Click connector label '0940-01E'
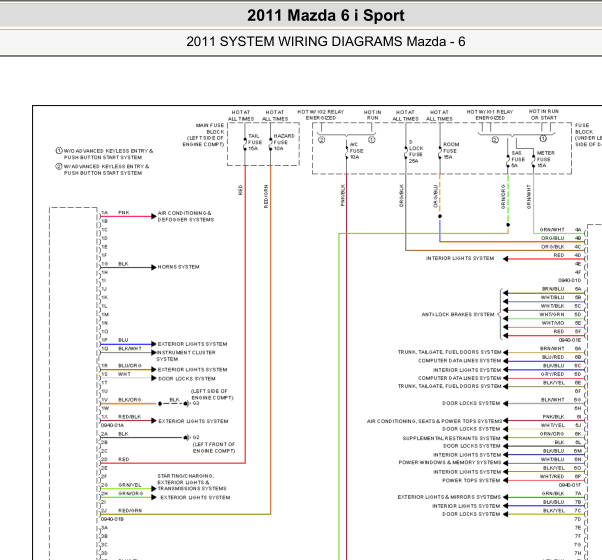This screenshot has height=560, width=602. point(570,340)
